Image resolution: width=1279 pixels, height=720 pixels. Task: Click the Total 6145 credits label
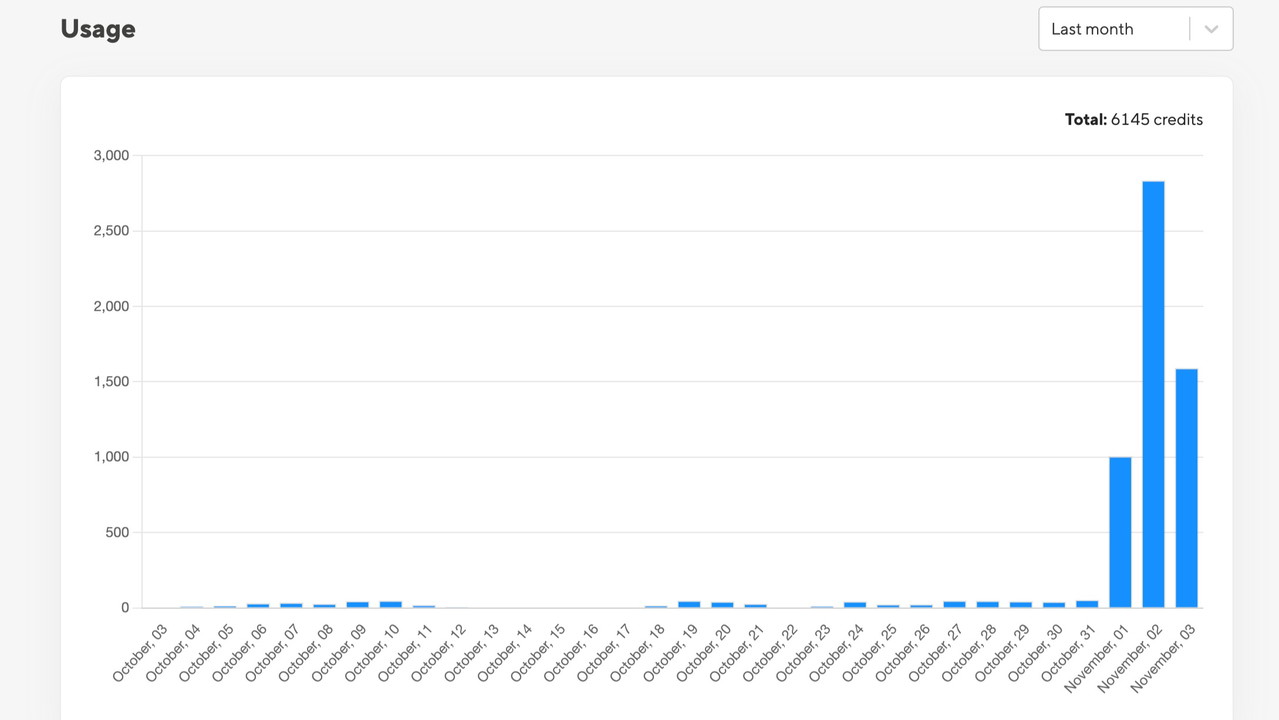tap(1134, 120)
